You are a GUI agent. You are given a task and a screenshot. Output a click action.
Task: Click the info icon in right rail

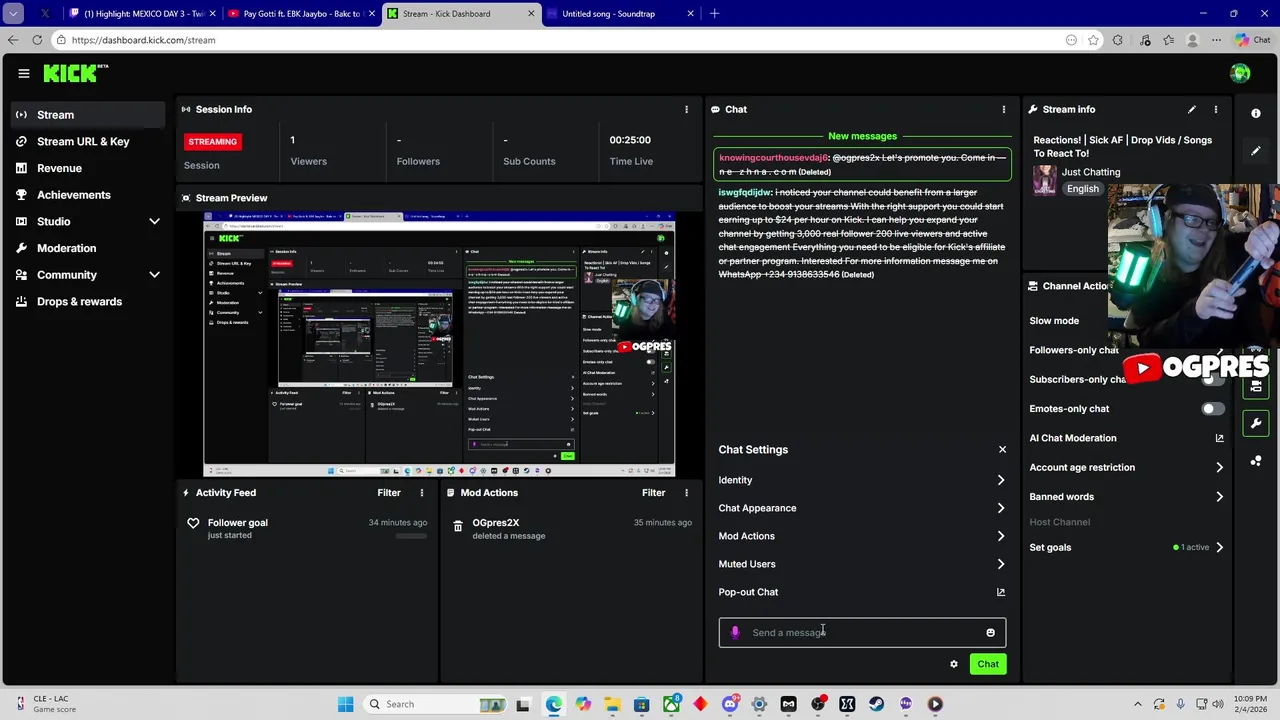pos(1256,113)
